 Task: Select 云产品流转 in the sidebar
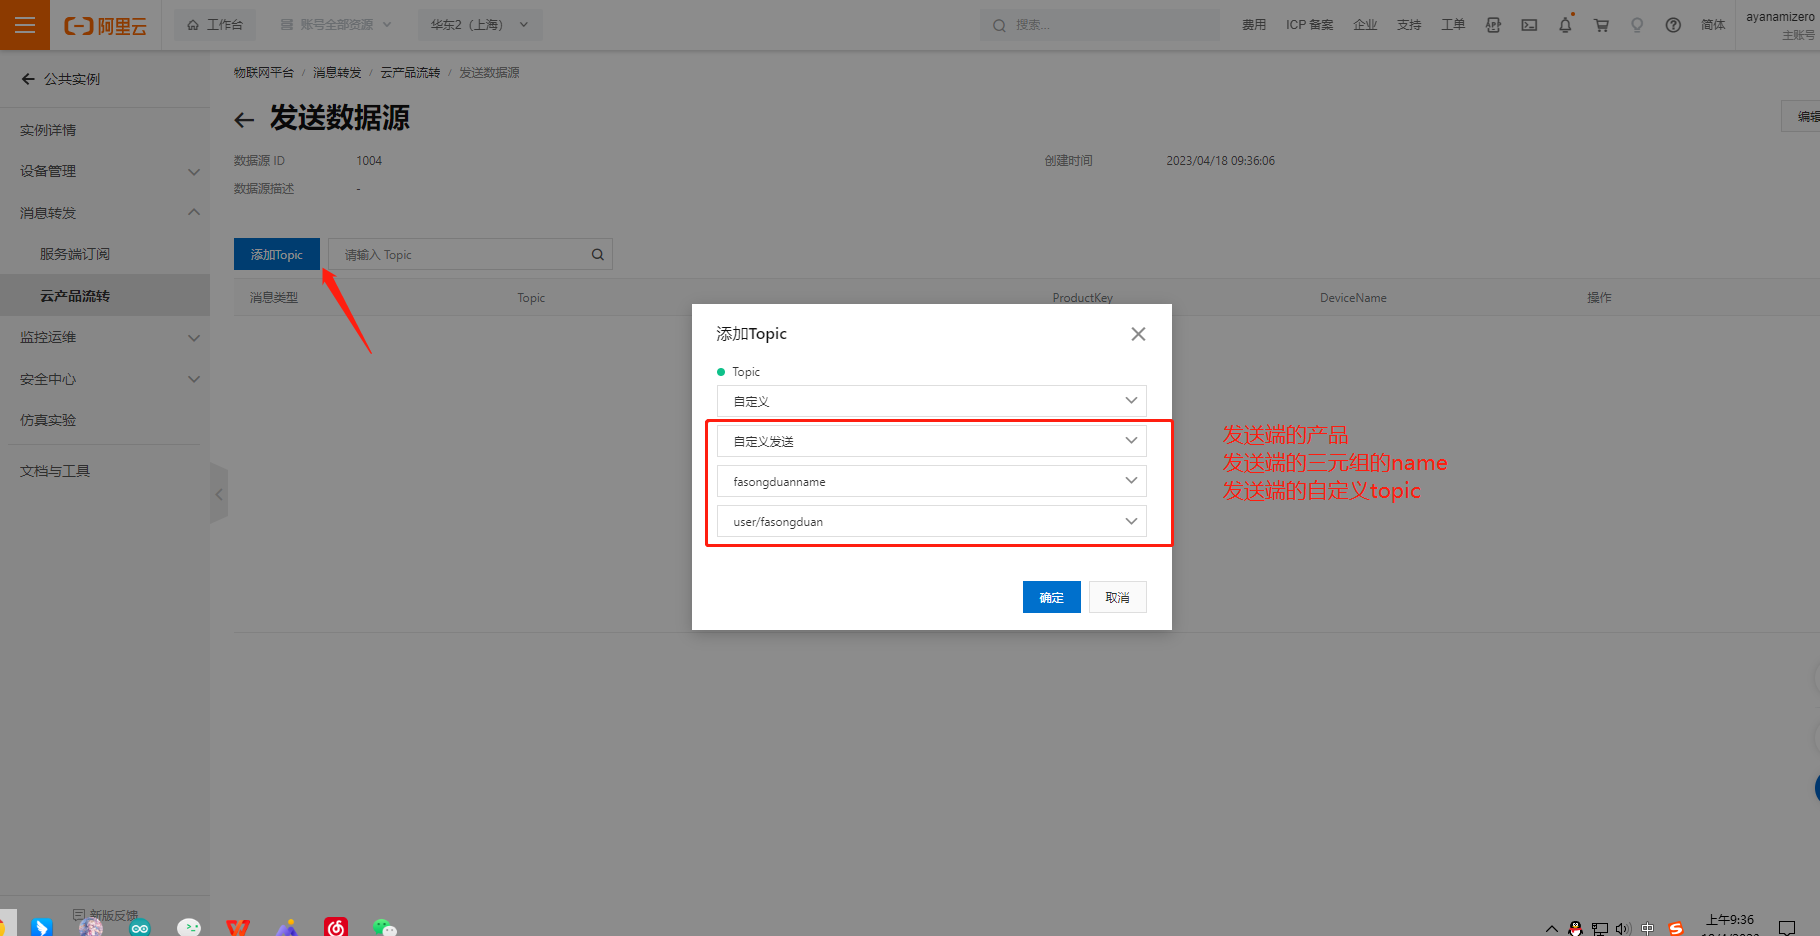(75, 296)
